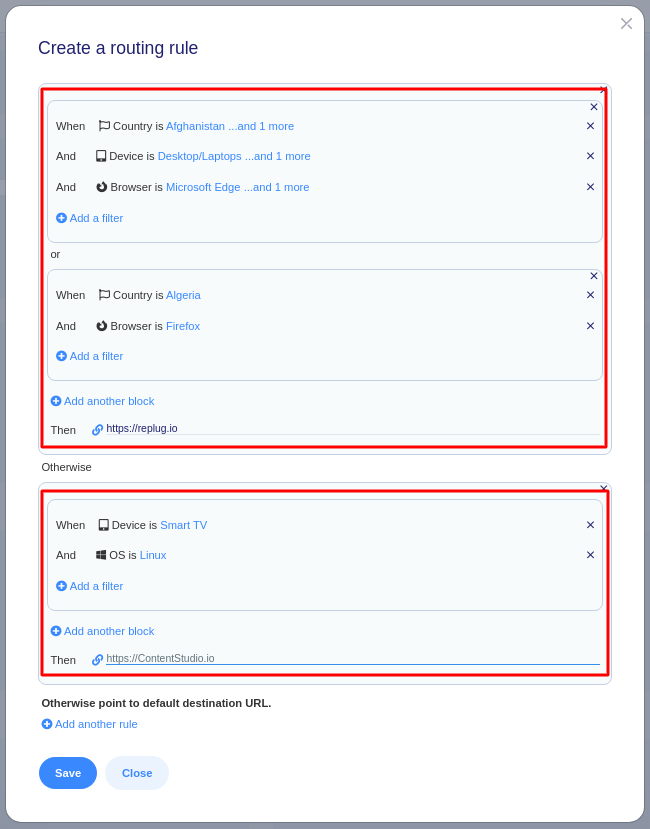Focus the ContentStudio.io destination URL field
Screen dimensions: 650x829
[x=350, y=658]
